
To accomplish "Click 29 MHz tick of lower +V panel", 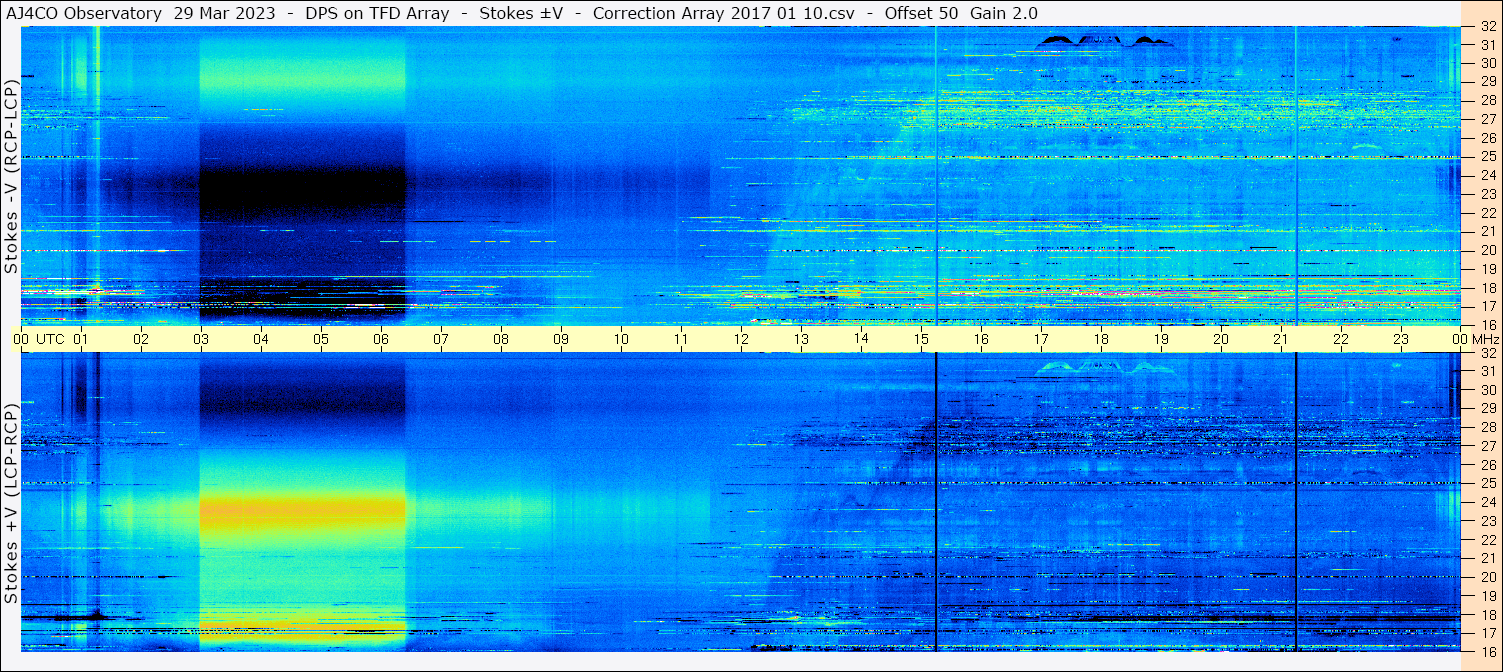I will coord(1487,408).
